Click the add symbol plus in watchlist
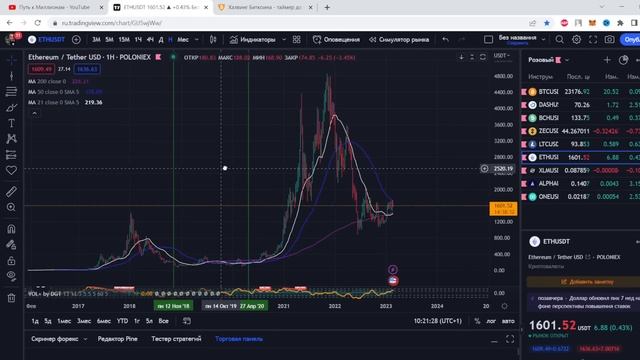640x360 pixels. tap(607, 60)
